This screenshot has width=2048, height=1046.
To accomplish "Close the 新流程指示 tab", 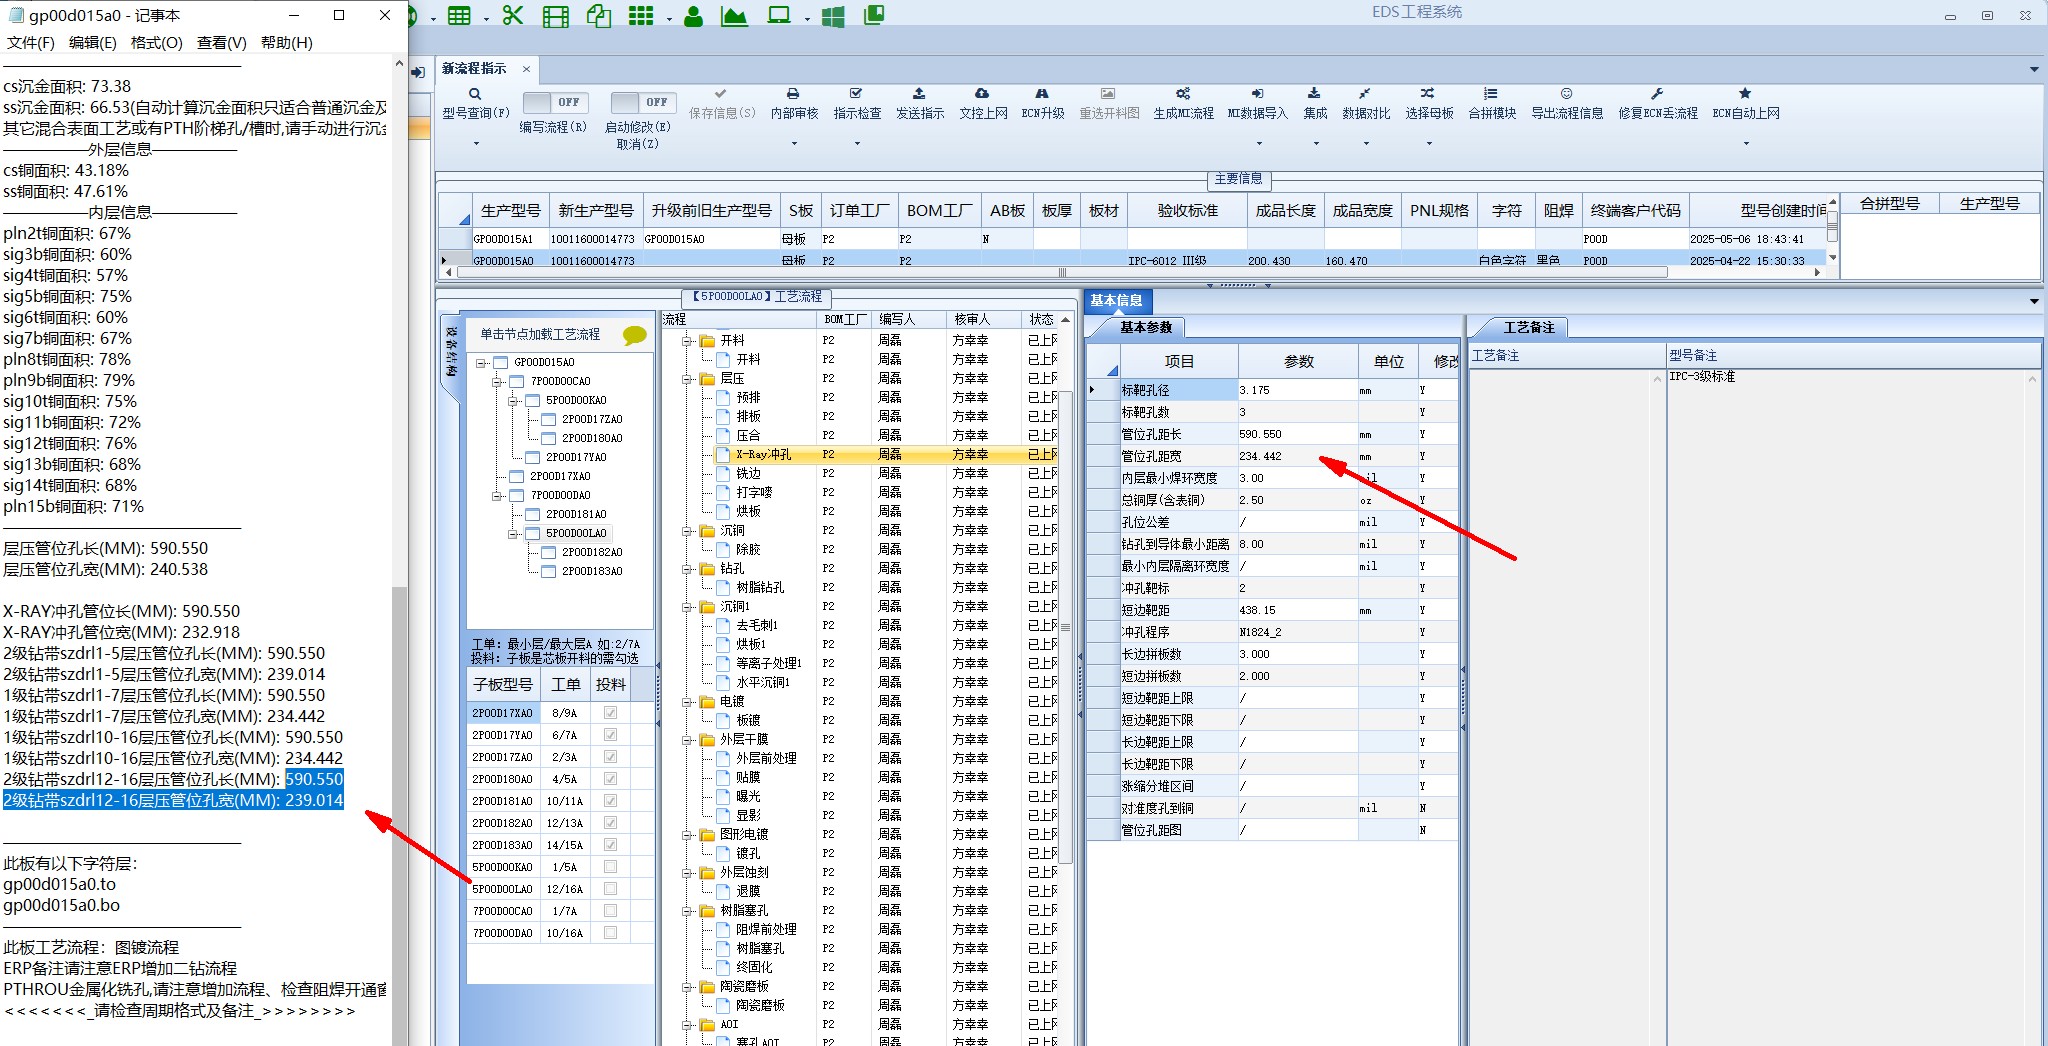I will [x=527, y=69].
